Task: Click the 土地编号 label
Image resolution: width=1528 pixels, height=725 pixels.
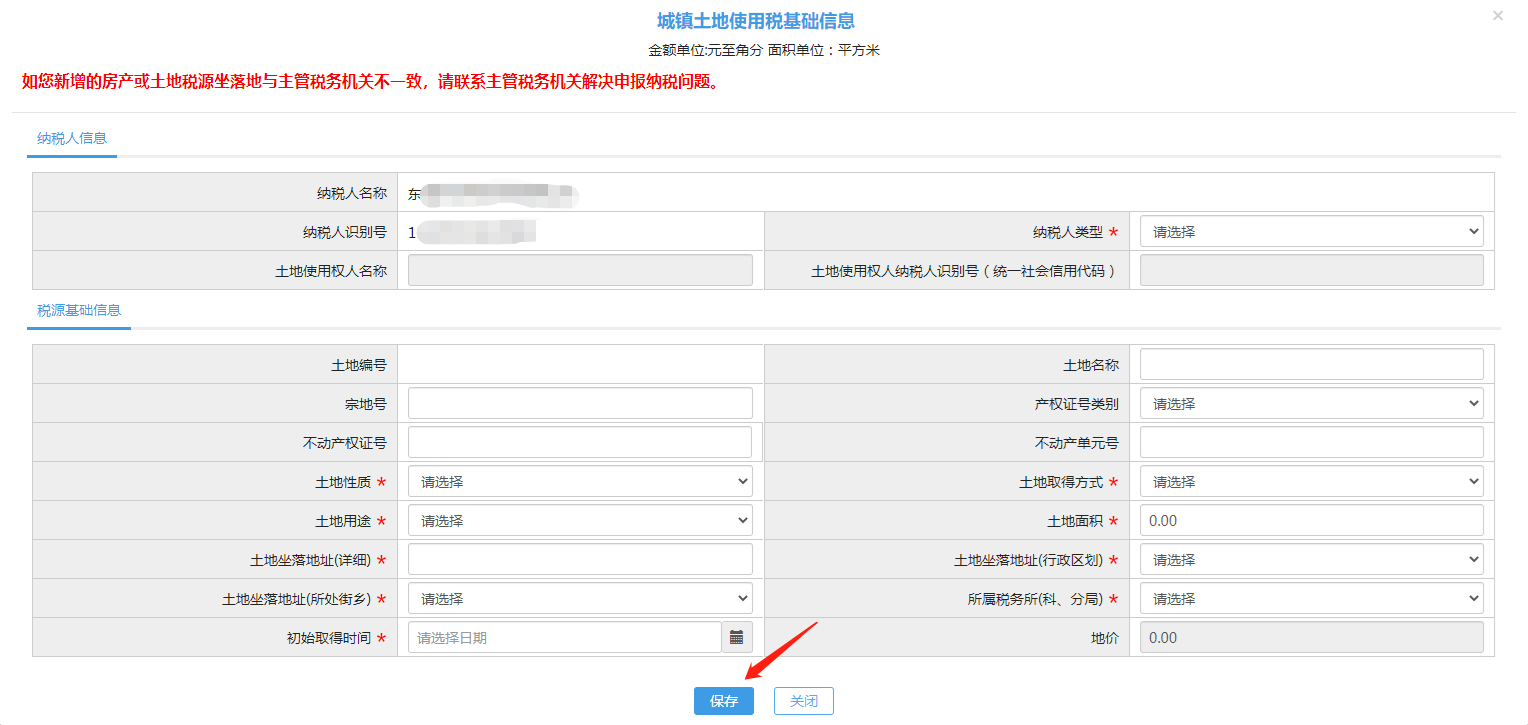Action: pos(359,365)
